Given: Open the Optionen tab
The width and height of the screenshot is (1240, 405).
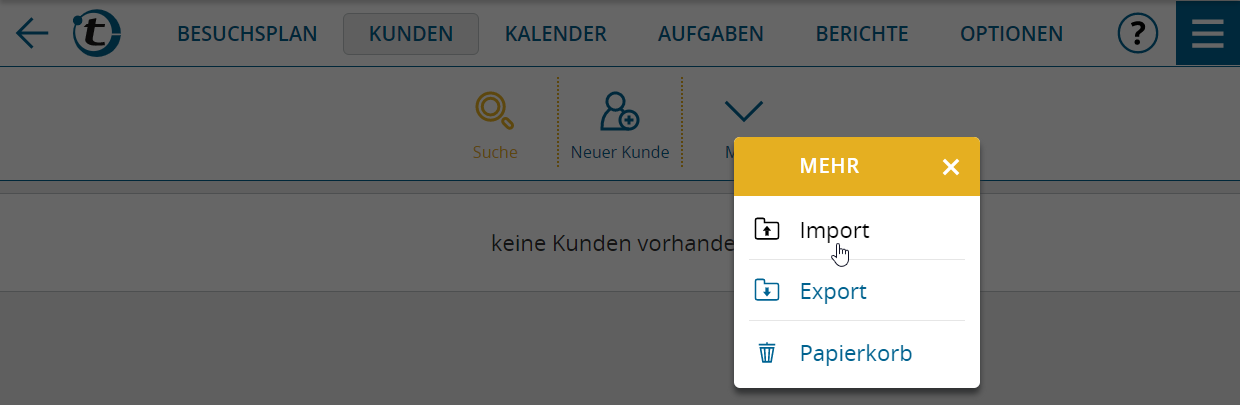Looking at the screenshot, I should coord(1011,34).
